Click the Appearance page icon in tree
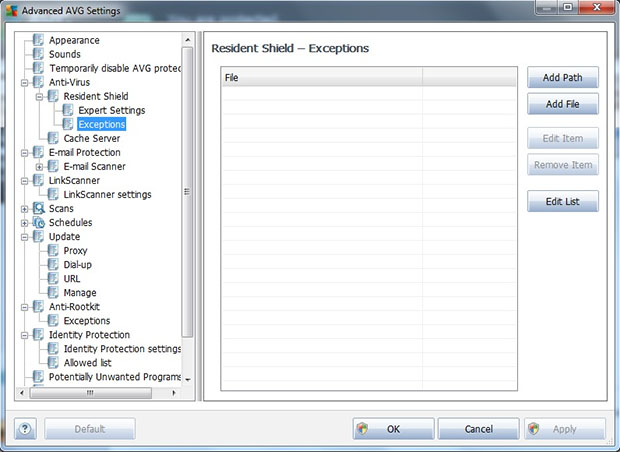The width and height of the screenshot is (620, 452). 38,40
